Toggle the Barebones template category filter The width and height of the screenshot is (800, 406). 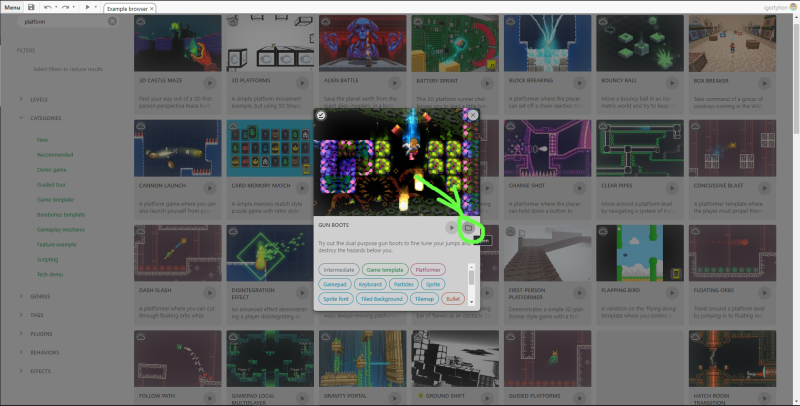coord(61,215)
